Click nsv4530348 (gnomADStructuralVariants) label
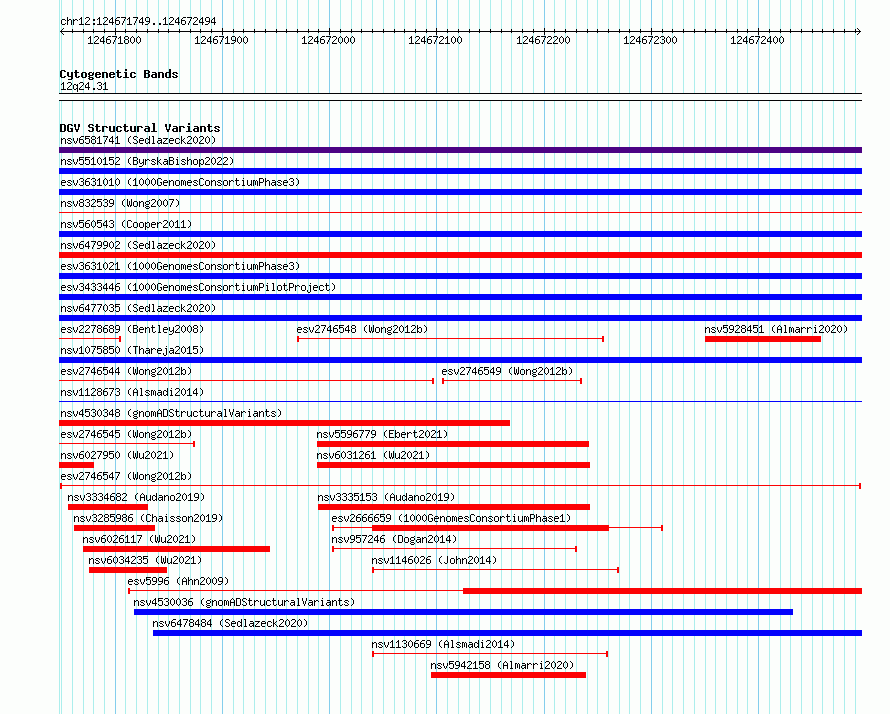The width and height of the screenshot is (890, 714). [171, 413]
